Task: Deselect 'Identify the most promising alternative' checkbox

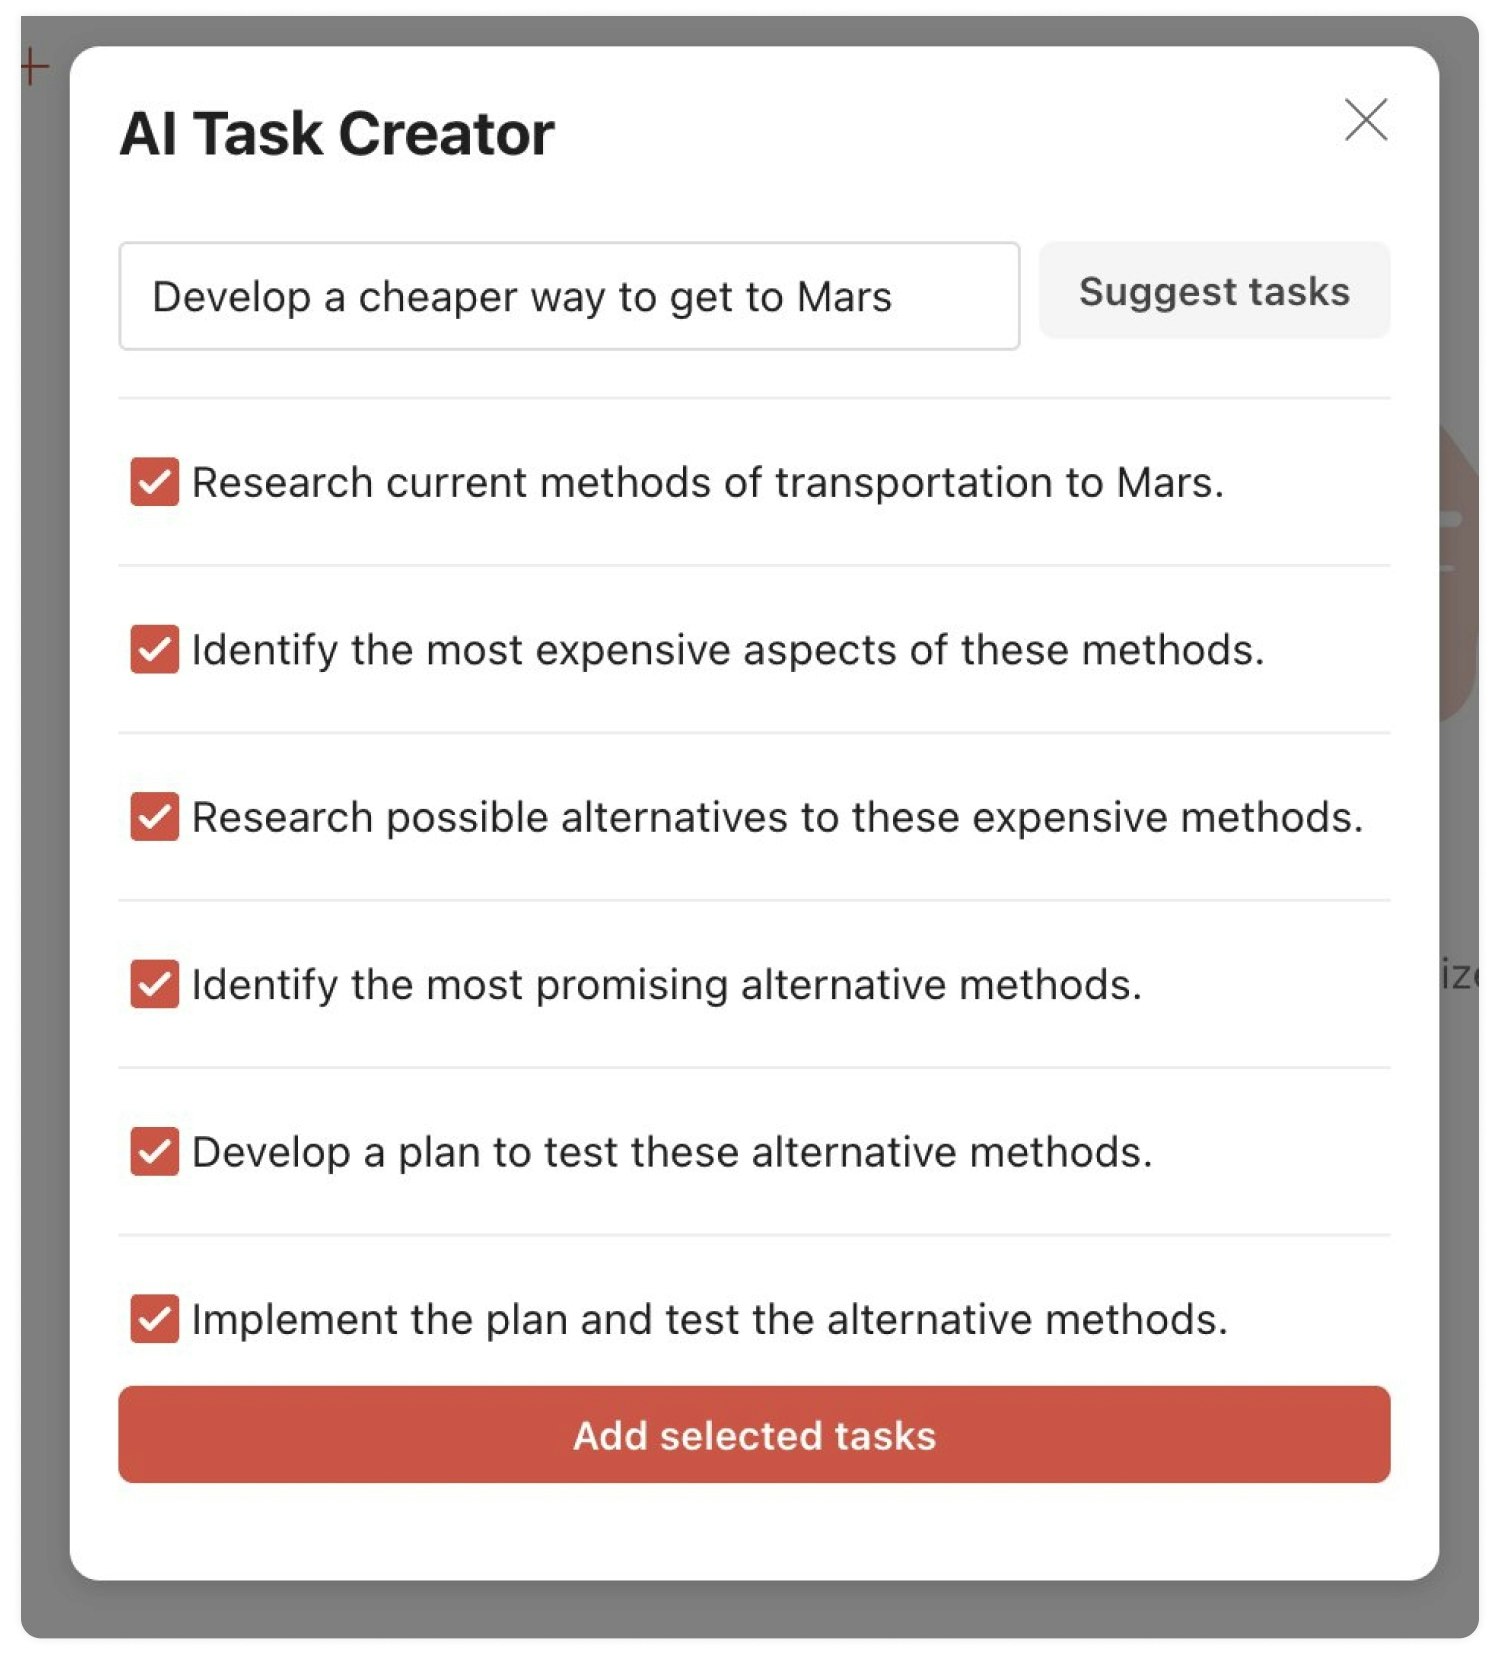Action: (155, 984)
